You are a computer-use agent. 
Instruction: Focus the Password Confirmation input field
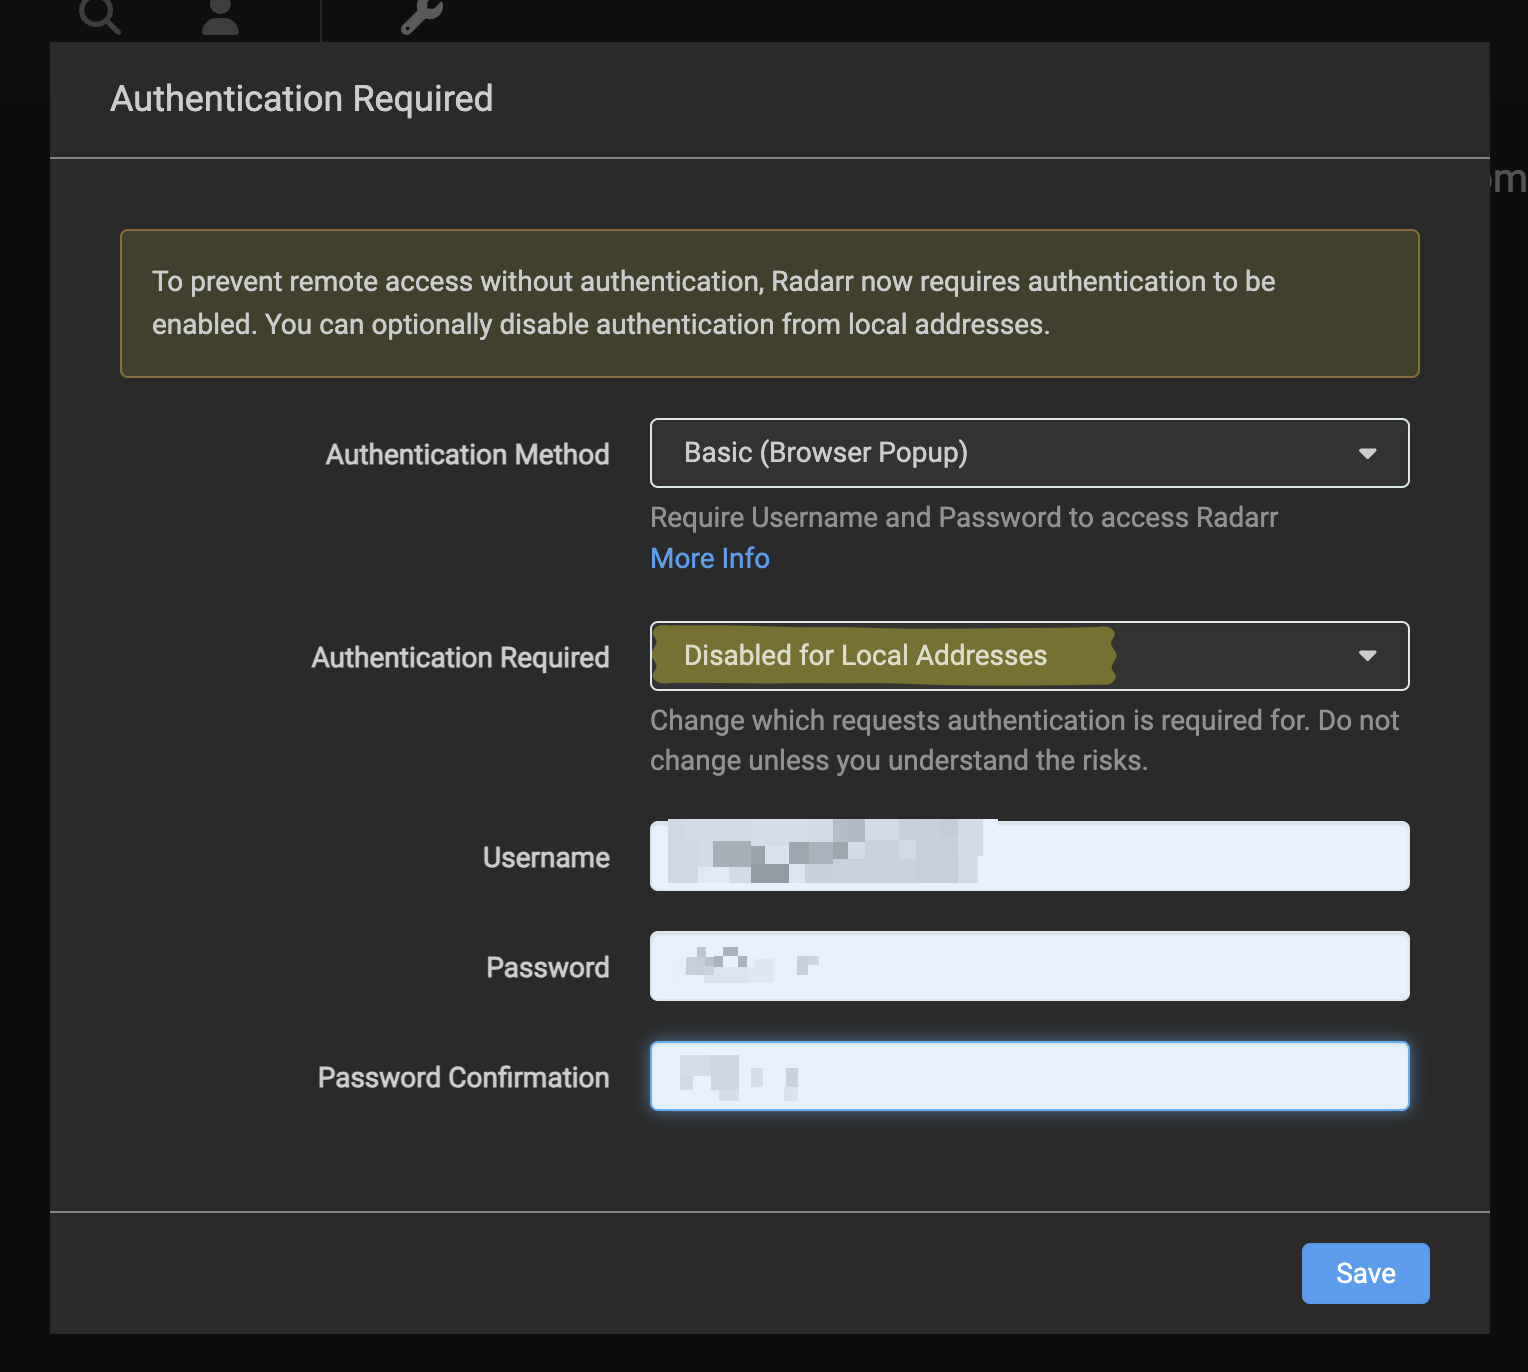[1029, 1076]
